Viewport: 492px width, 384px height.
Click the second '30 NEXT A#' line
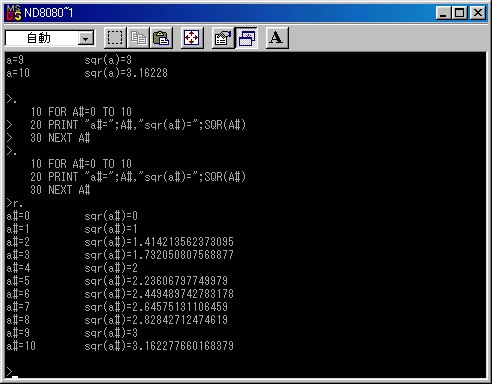tap(60, 190)
